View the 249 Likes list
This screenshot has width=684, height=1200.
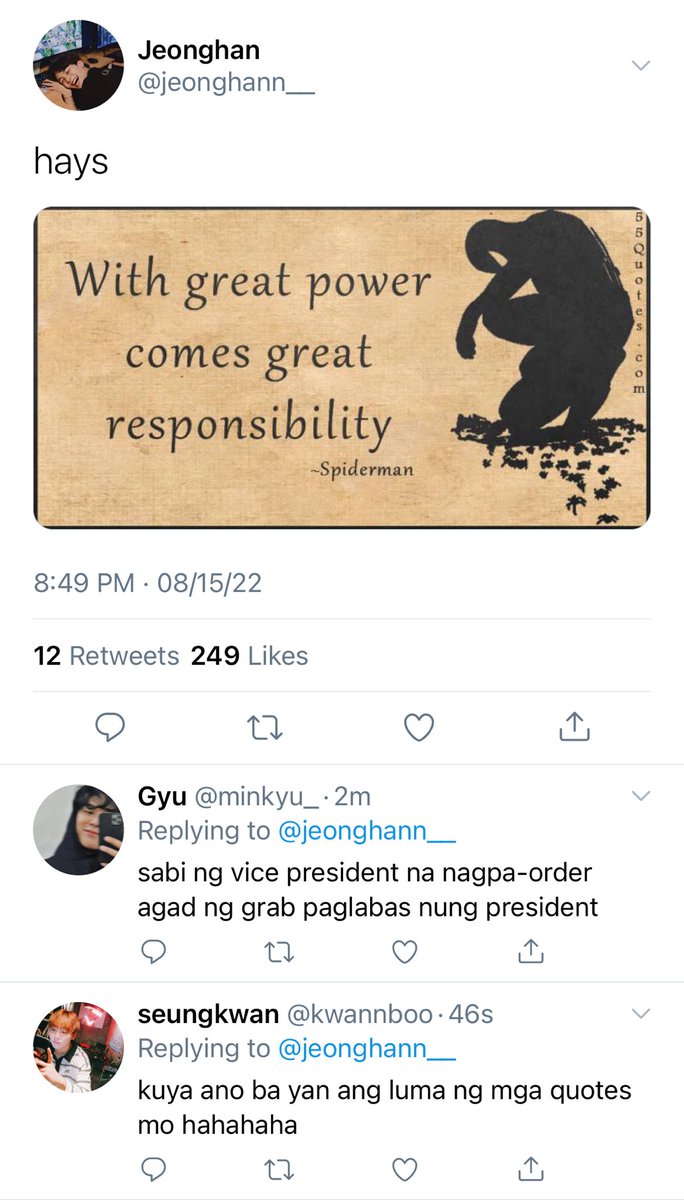[249, 656]
